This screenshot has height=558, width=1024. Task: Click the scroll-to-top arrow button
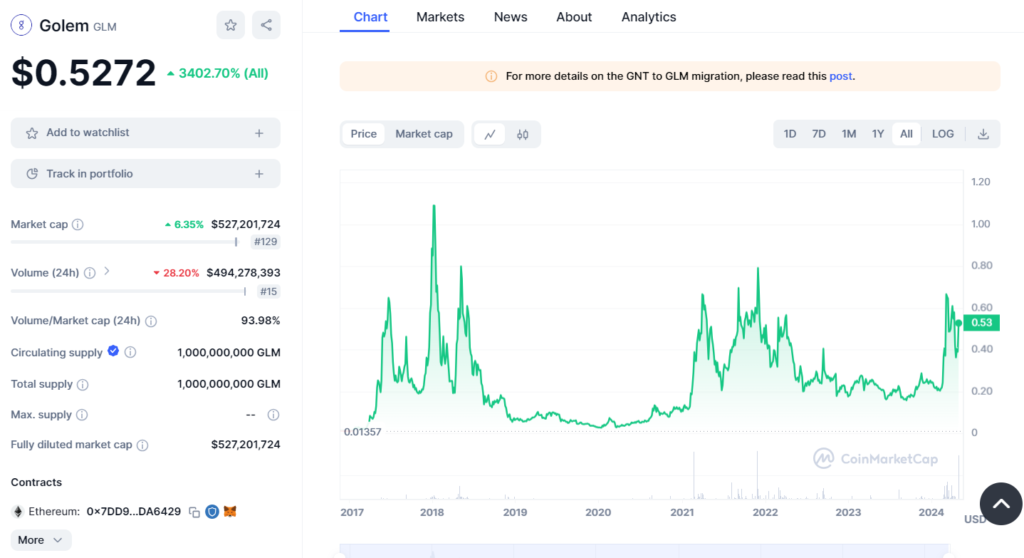click(1001, 504)
